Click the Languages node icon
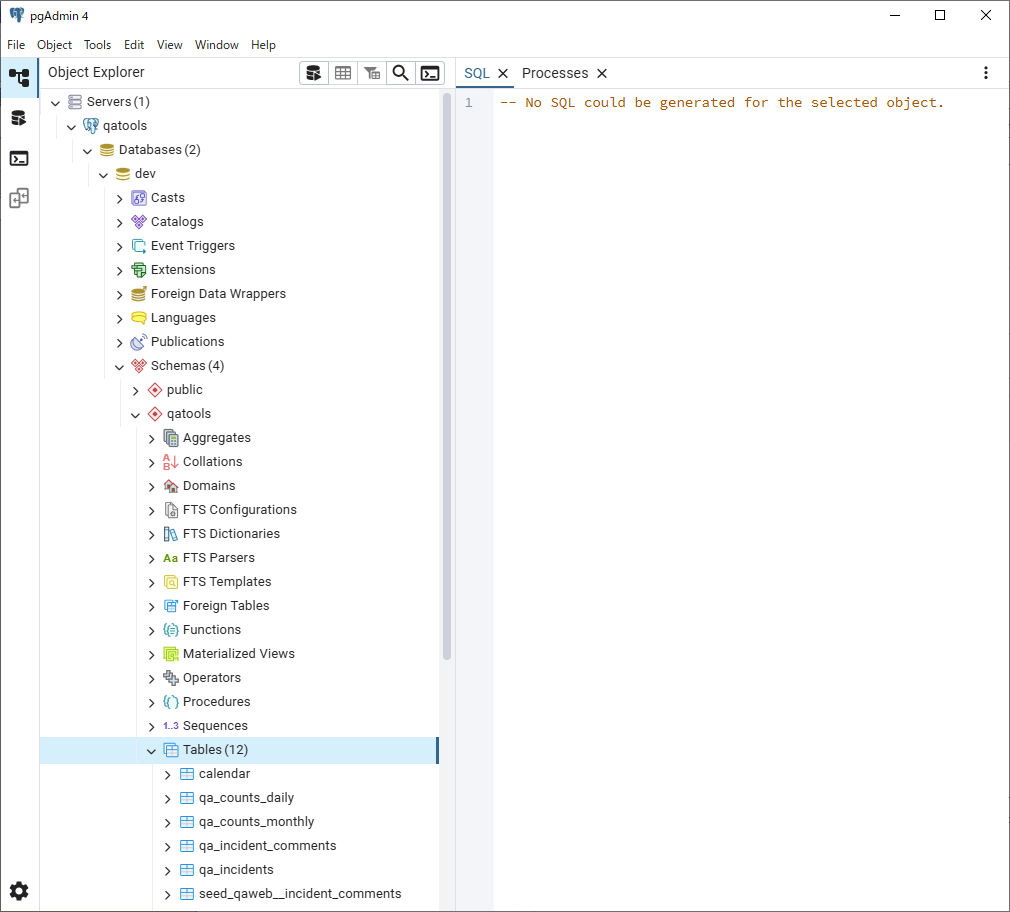The width and height of the screenshot is (1010, 912). 138,318
